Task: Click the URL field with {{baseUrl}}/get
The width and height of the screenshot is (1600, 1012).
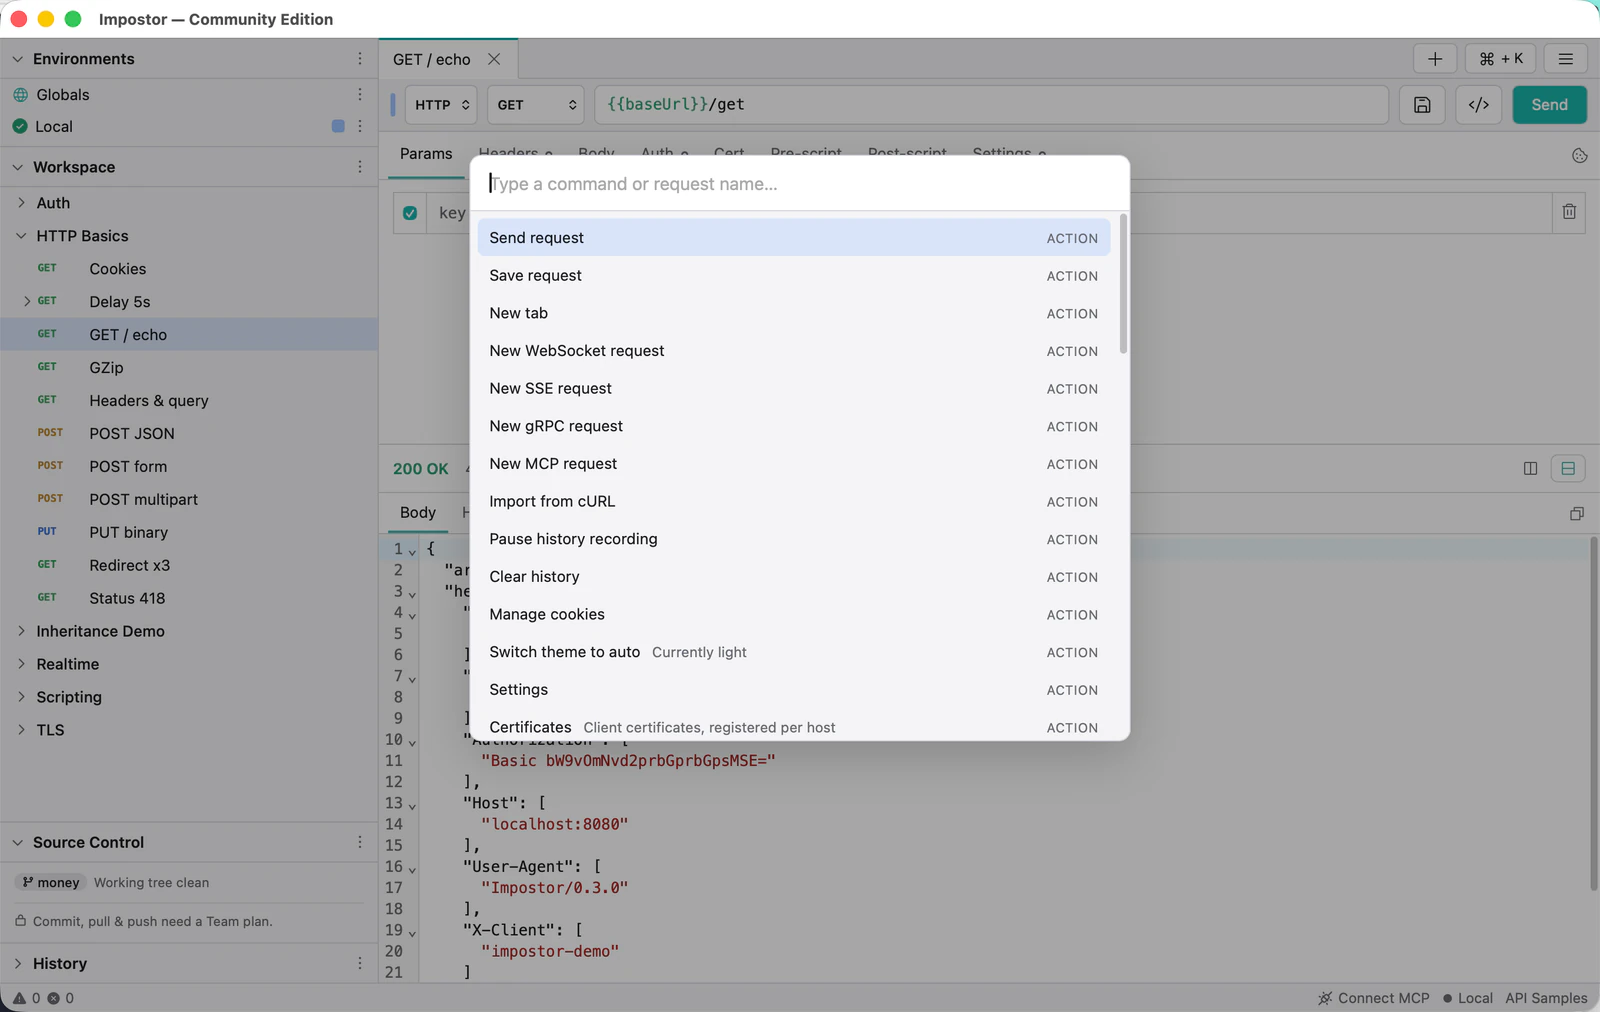Action: (x=991, y=105)
